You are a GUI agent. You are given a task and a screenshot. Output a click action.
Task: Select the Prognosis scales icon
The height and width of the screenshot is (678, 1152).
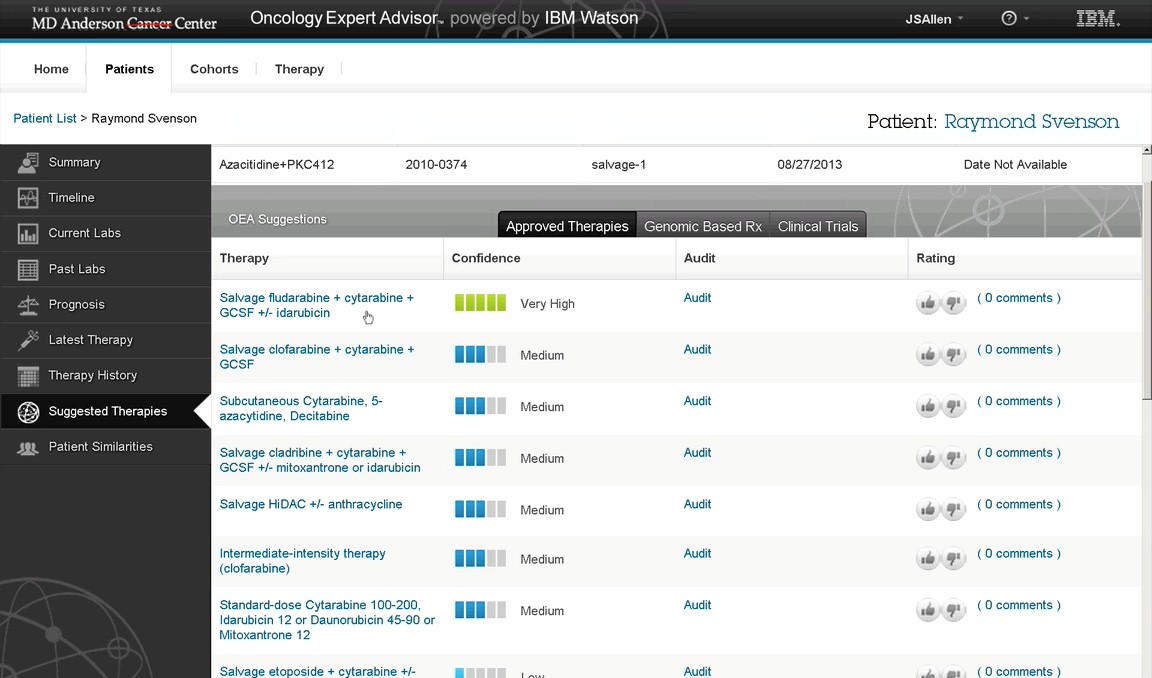tap(28, 305)
